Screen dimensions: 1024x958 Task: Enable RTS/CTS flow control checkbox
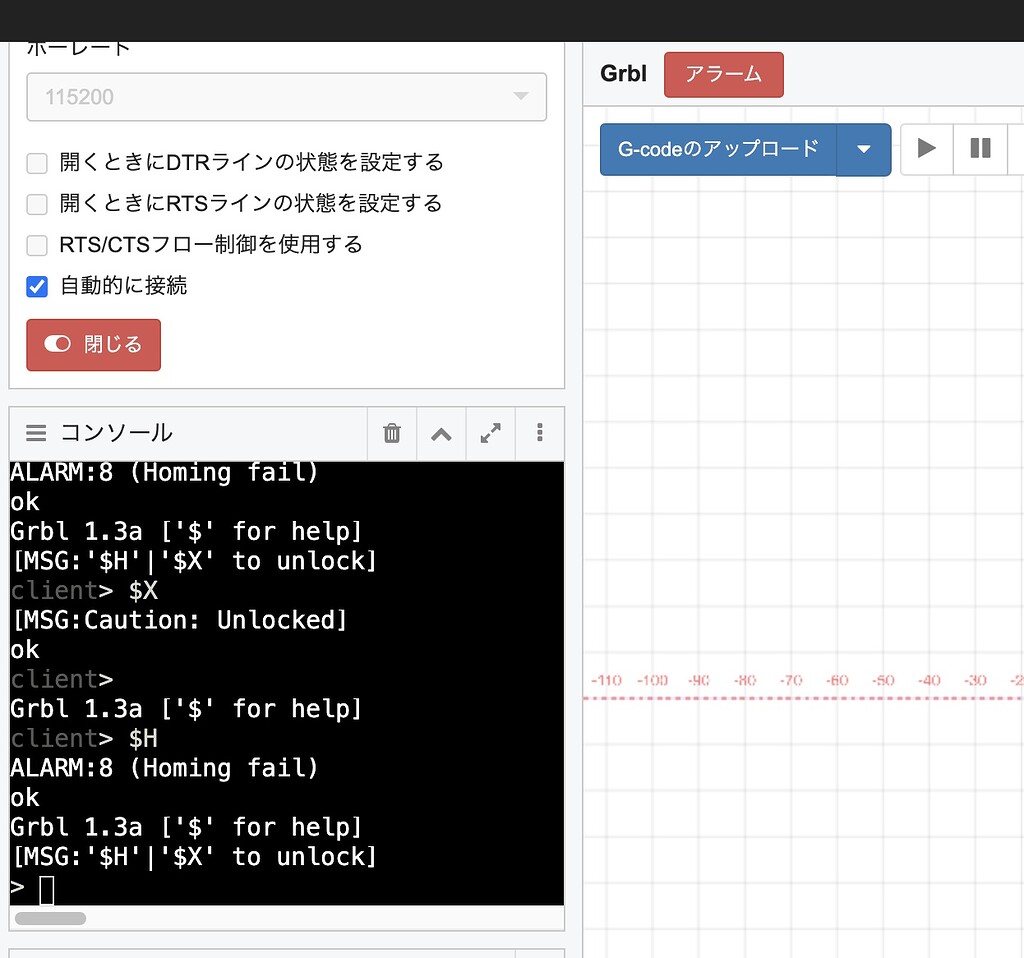(x=37, y=245)
